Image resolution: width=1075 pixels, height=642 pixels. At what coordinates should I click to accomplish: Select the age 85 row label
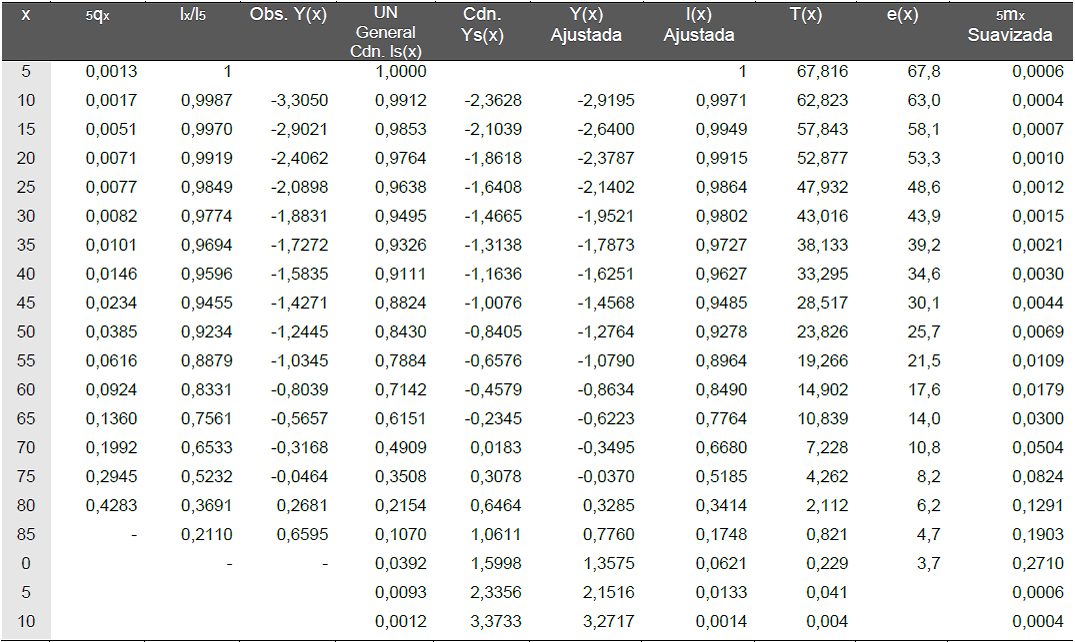26,534
